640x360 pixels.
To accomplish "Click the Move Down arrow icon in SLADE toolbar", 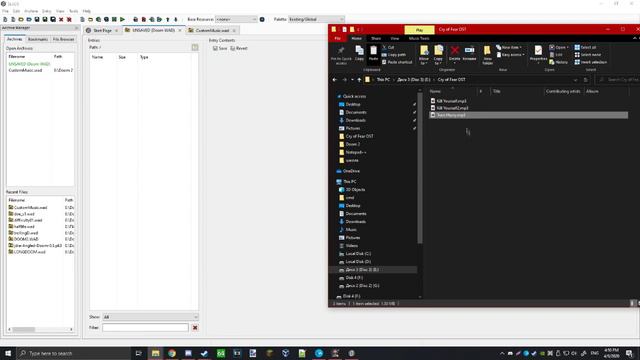I will 176,19.
